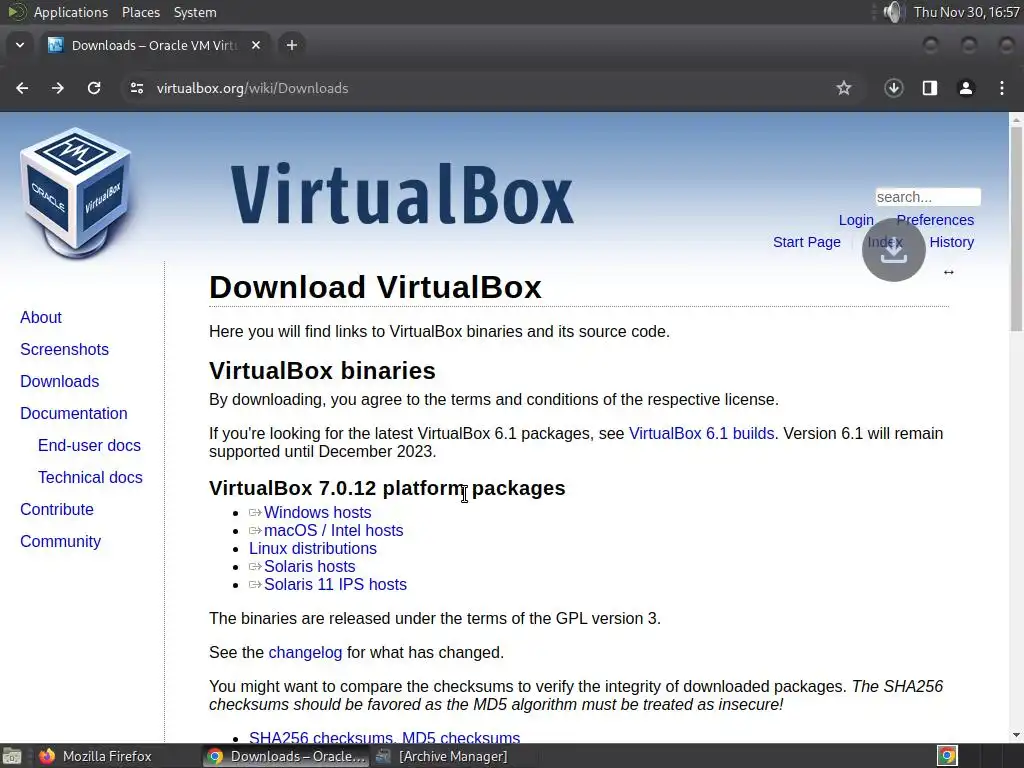Select Downloads – Oracle taskbar window button
This screenshot has width=1024, height=768.
click(285, 756)
